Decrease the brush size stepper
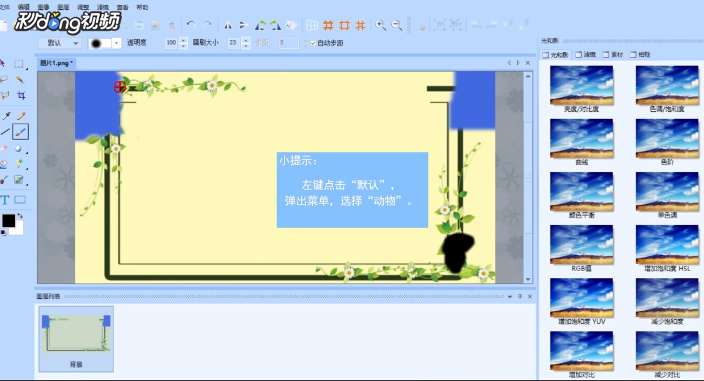 (246, 46)
